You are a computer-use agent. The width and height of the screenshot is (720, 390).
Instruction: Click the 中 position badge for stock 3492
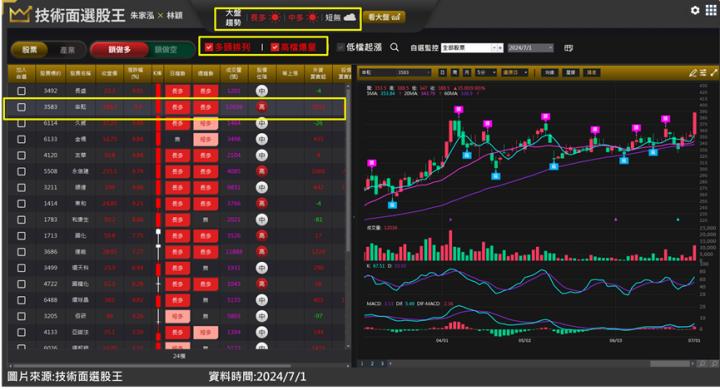pyautogui.click(x=262, y=91)
